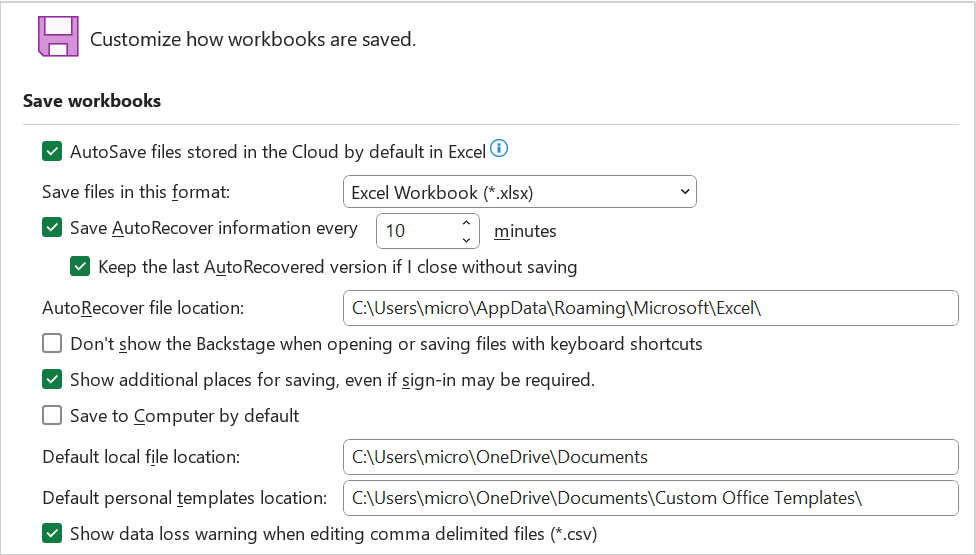Open the Save files in this format dropdown
This screenshot has height=555, width=976.
click(x=519, y=192)
